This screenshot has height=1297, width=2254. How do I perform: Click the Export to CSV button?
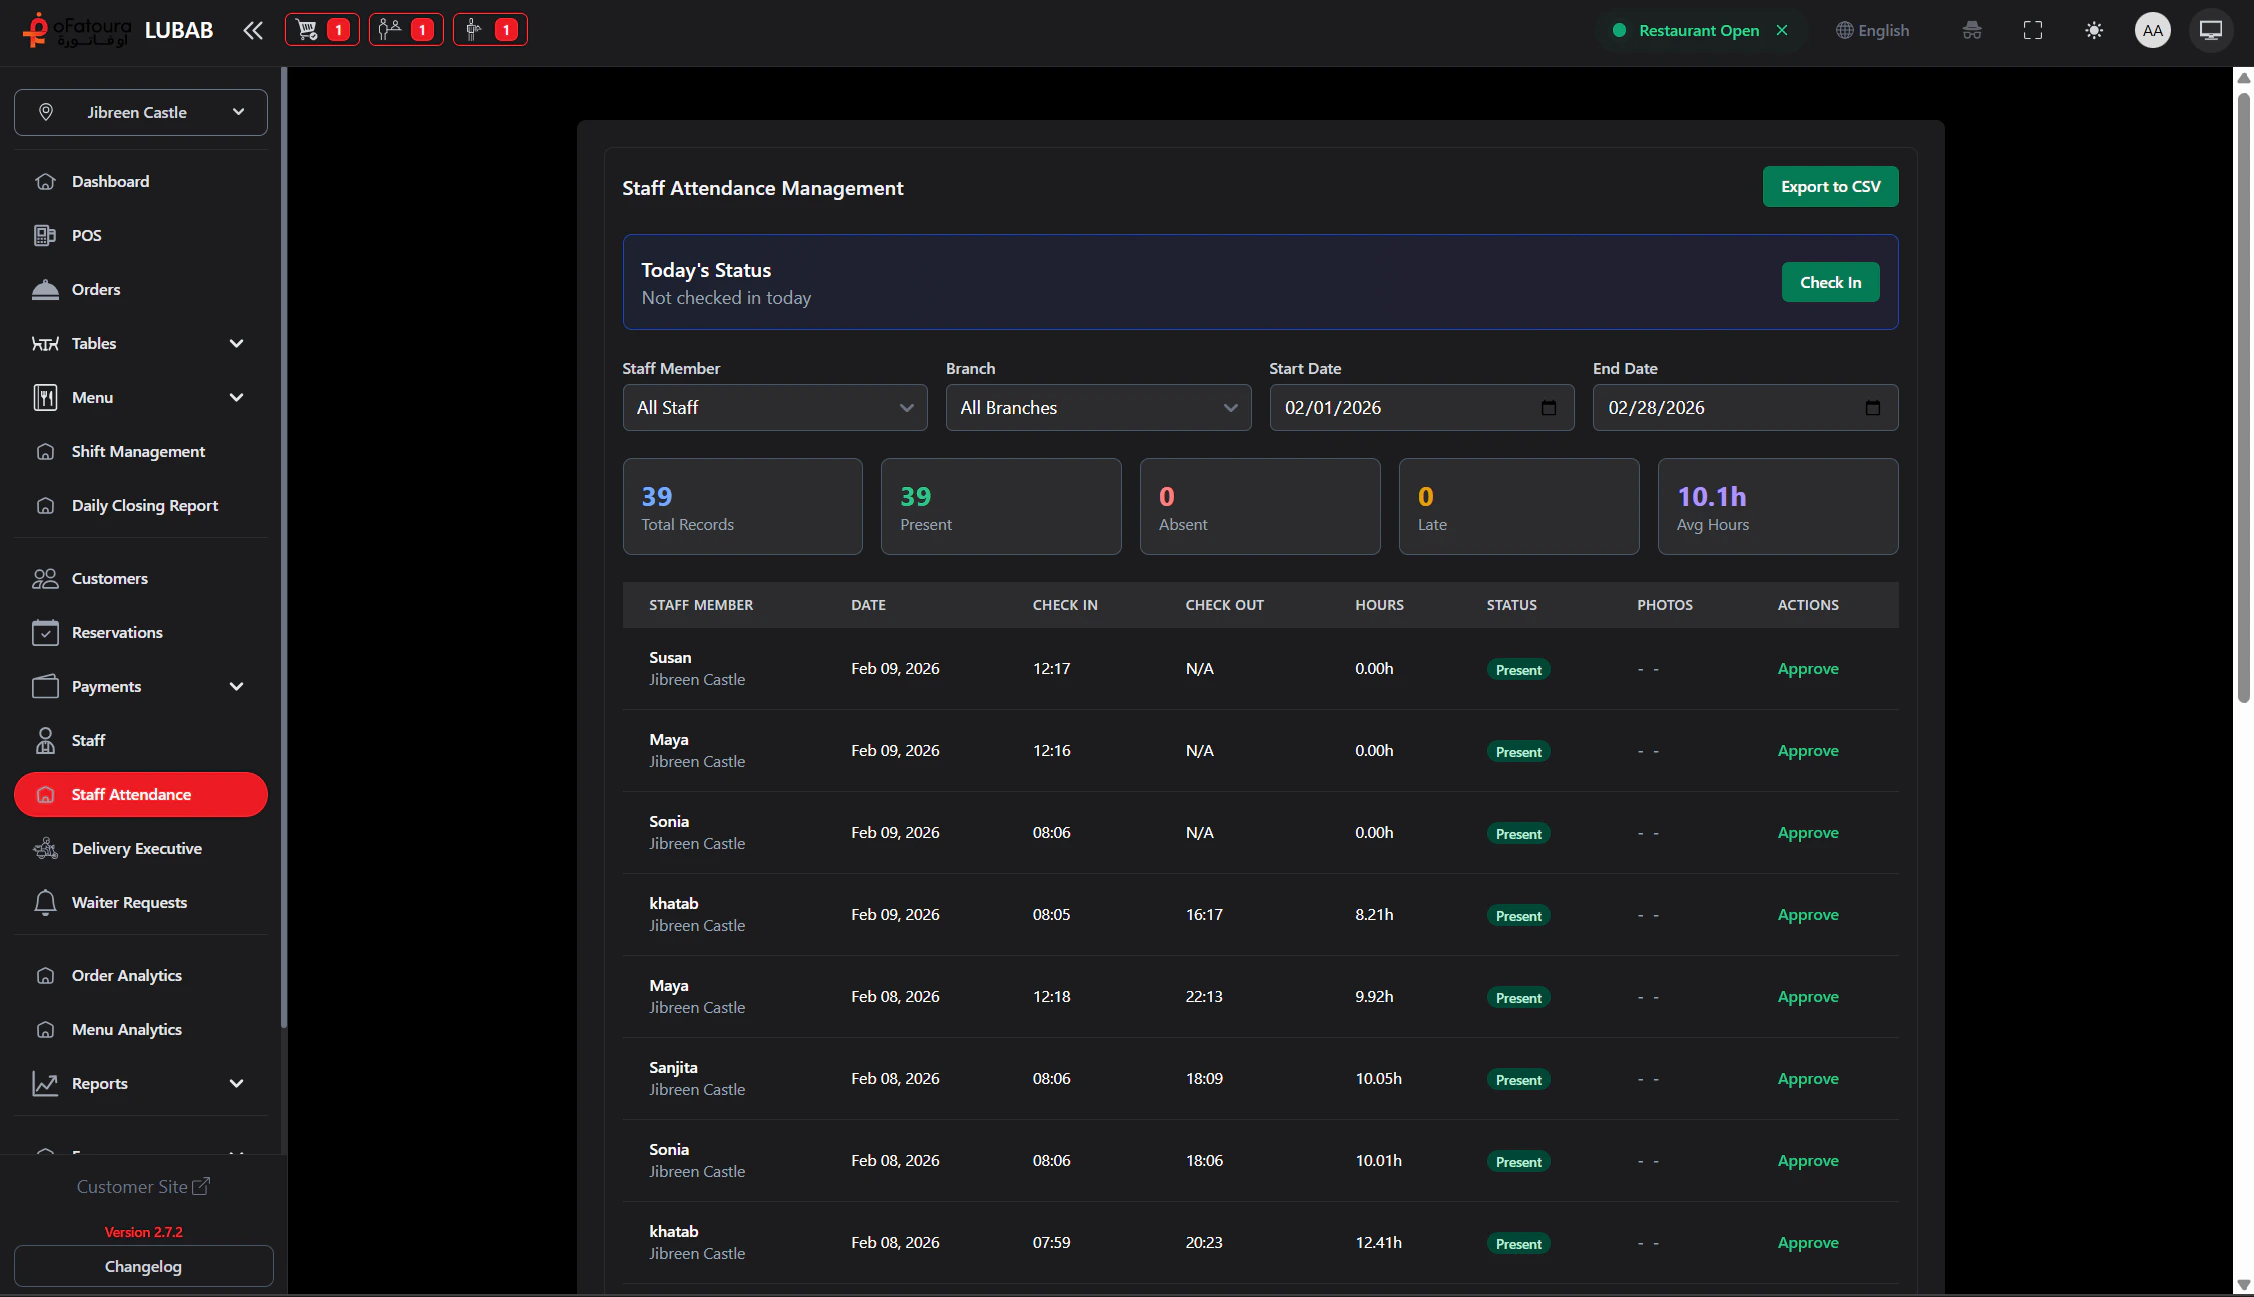1830,187
